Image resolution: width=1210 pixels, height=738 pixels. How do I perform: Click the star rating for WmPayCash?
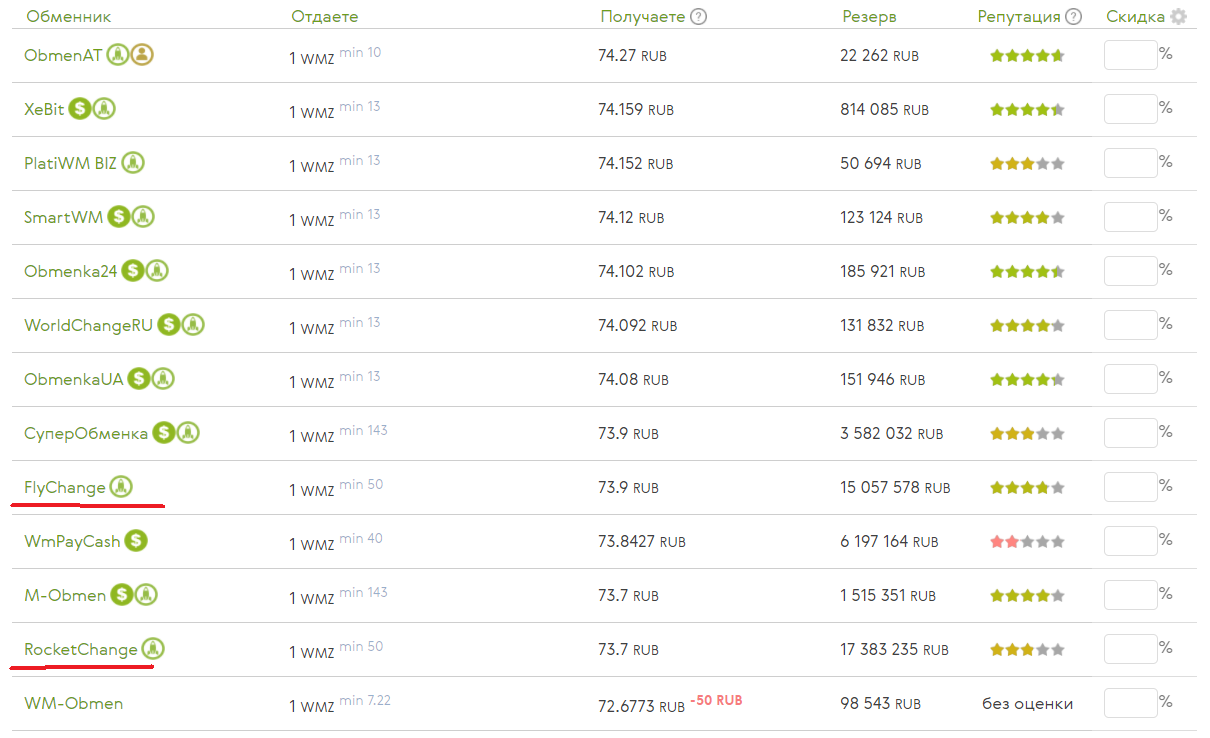click(1027, 542)
